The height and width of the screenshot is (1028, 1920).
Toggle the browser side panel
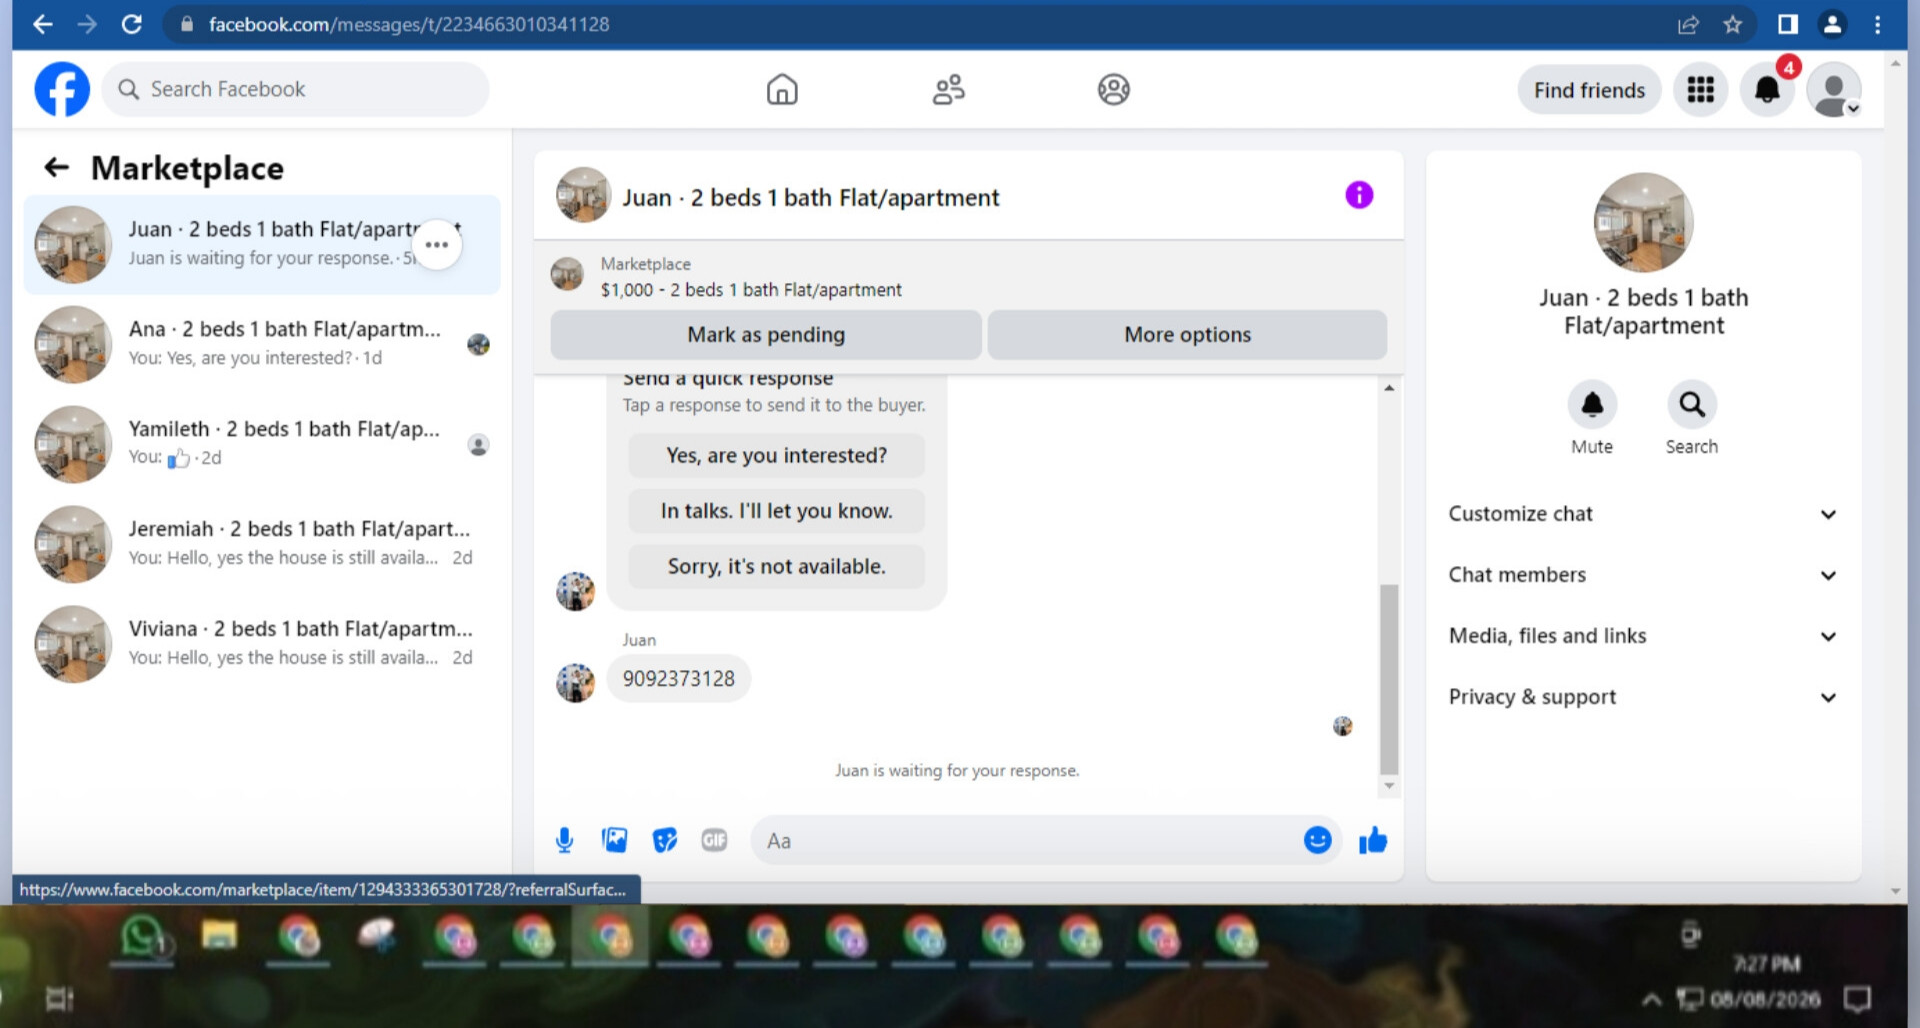tap(1788, 24)
